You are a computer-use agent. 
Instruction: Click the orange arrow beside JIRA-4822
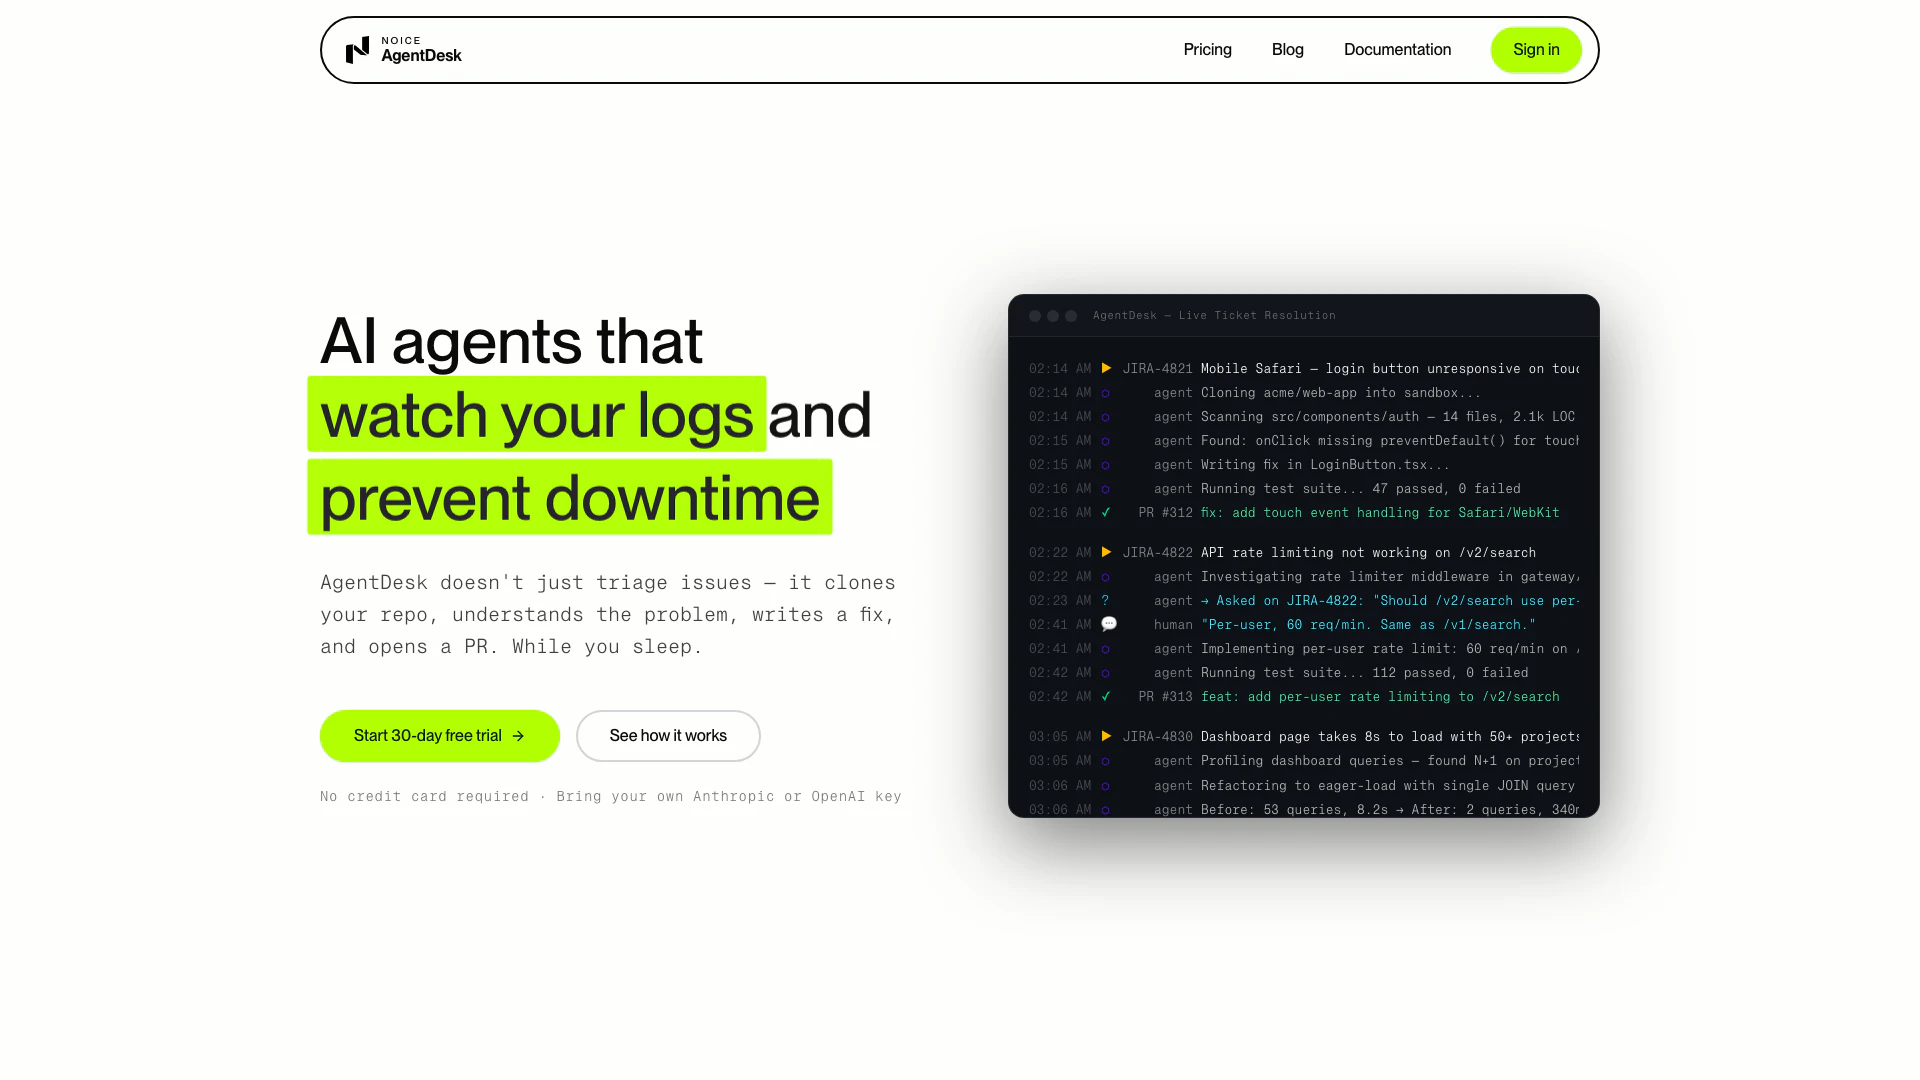pyautogui.click(x=1106, y=552)
